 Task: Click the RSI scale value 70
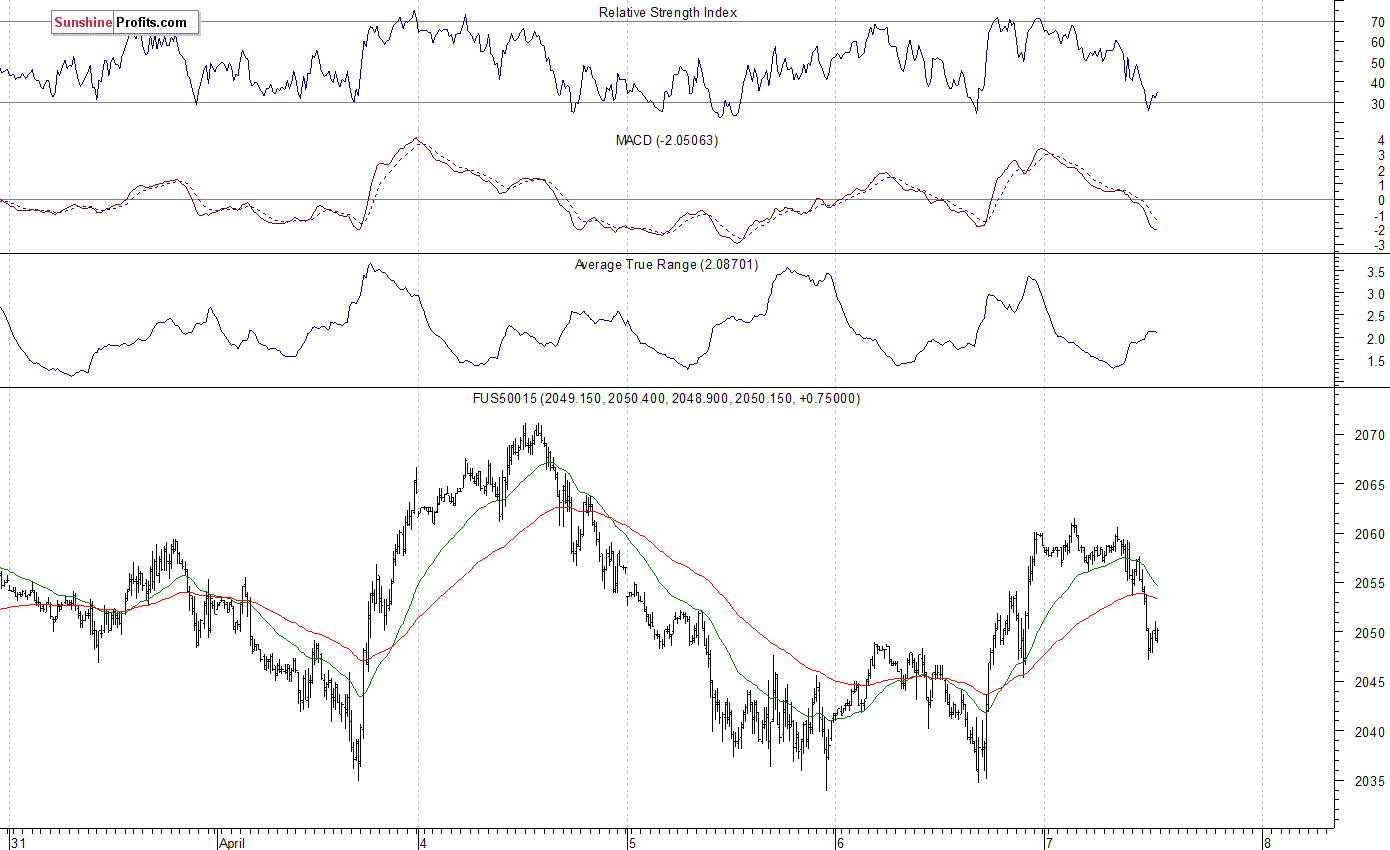click(x=1377, y=22)
